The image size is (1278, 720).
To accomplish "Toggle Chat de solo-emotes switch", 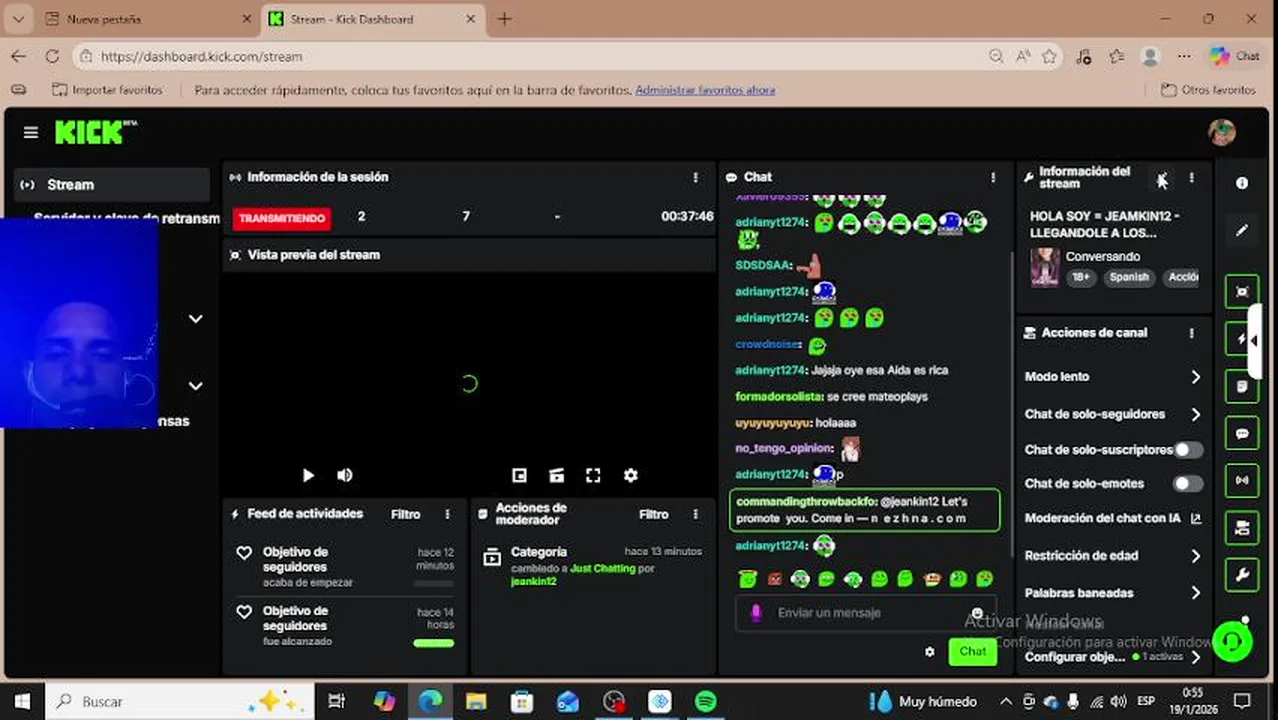I will click(x=1188, y=484).
